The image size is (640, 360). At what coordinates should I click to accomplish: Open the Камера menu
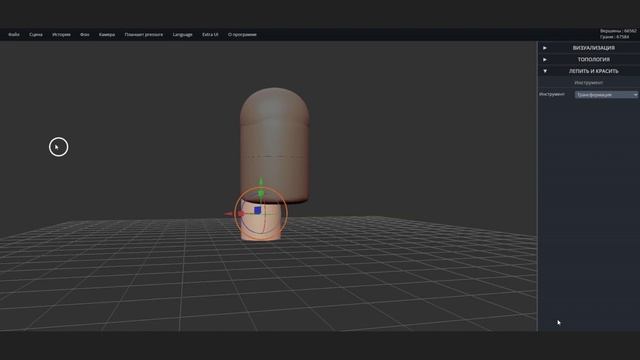tap(107, 35)
